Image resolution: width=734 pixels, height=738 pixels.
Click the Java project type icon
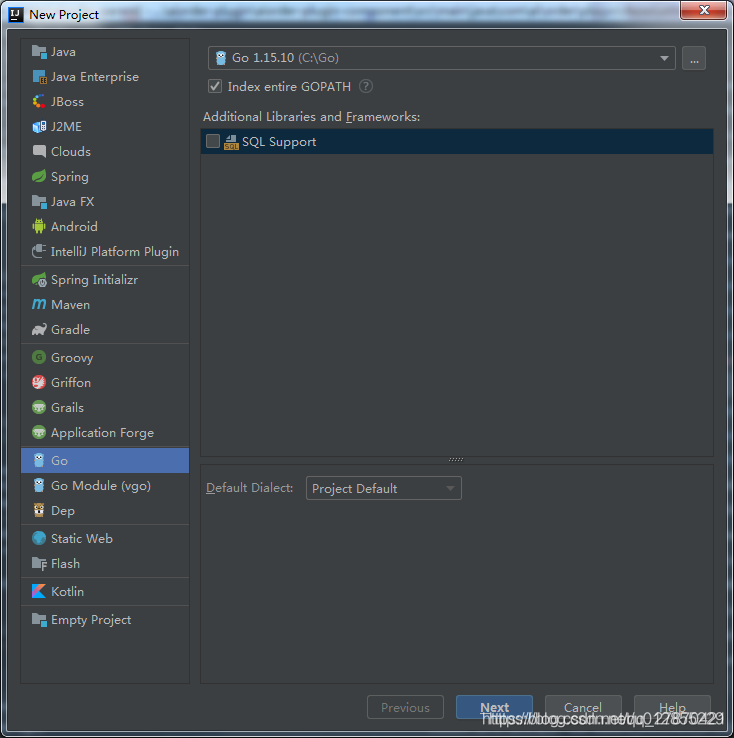click(x=39, y=52)
